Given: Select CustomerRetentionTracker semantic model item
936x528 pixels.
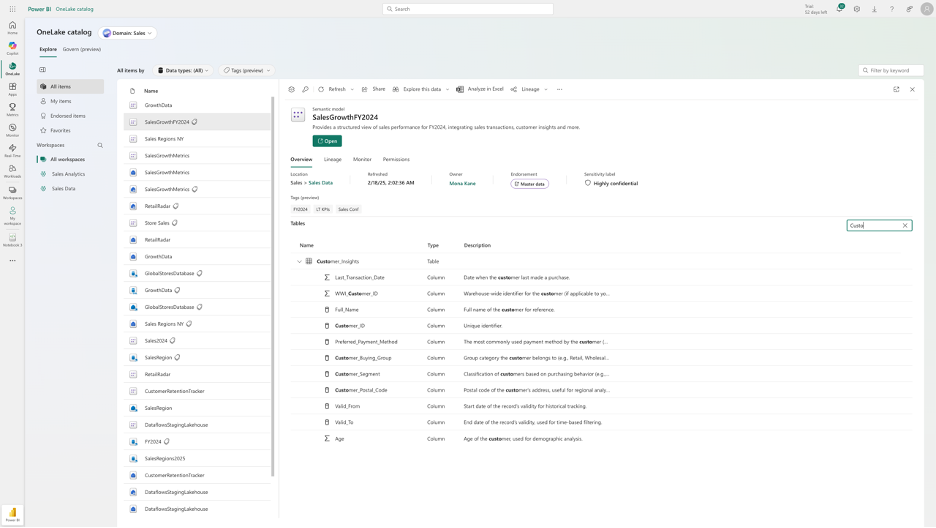Looking at the screenshot, I should click(x=198, y=391).
